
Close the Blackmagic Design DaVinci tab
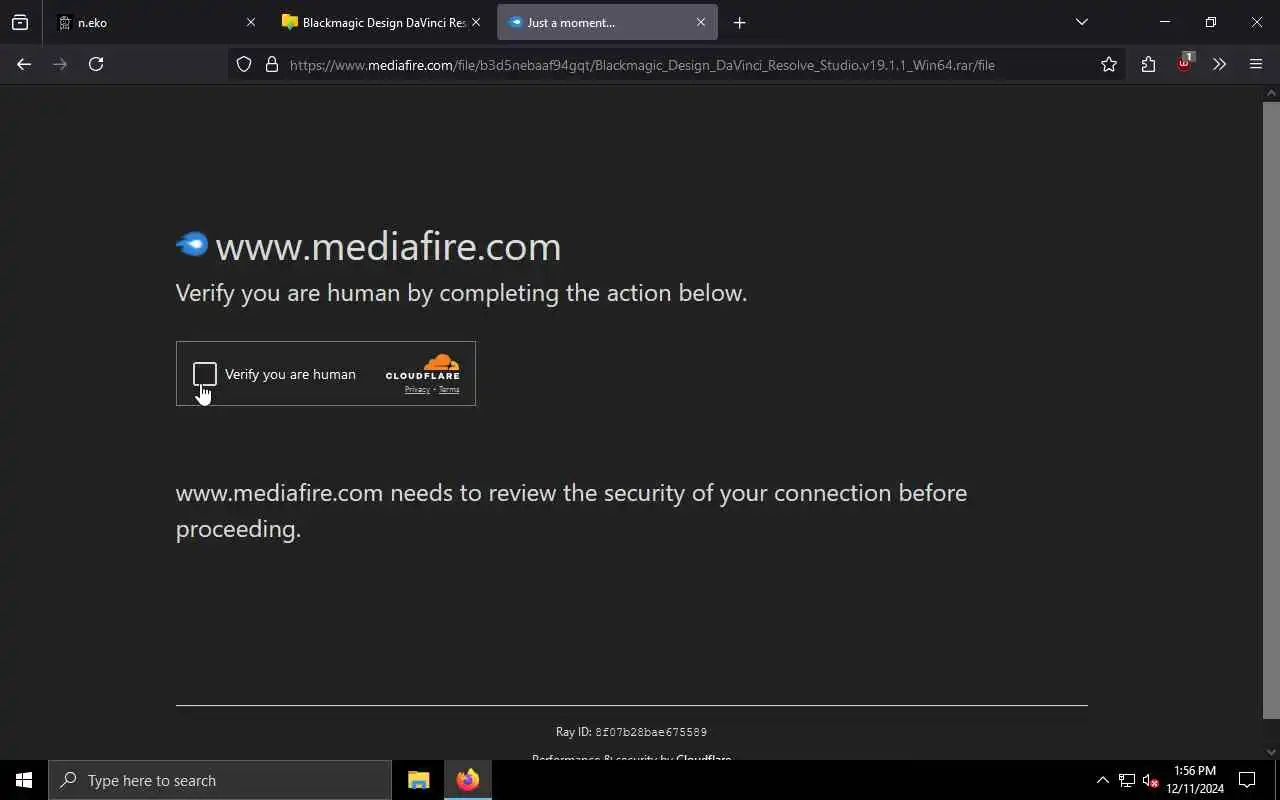[476, 22]
